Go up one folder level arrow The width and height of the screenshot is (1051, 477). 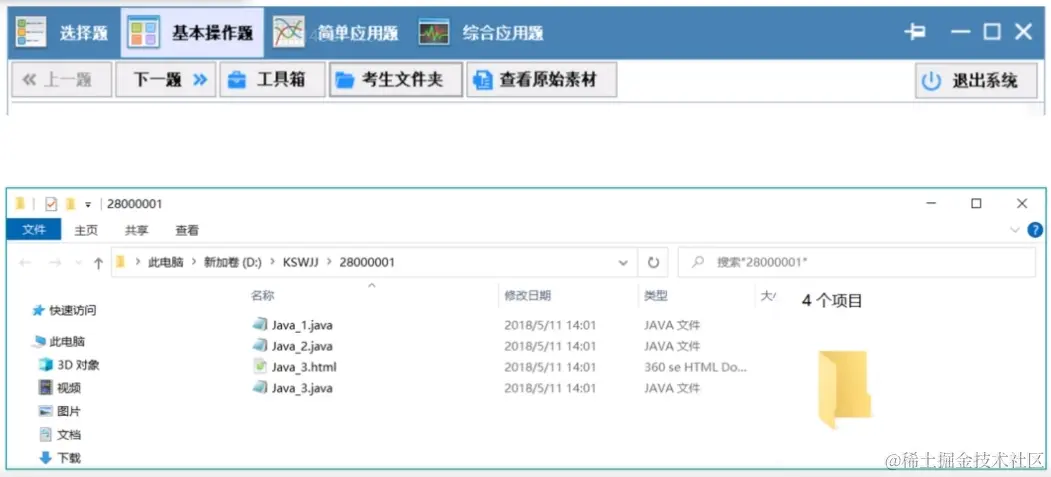[x=98, y=263]
